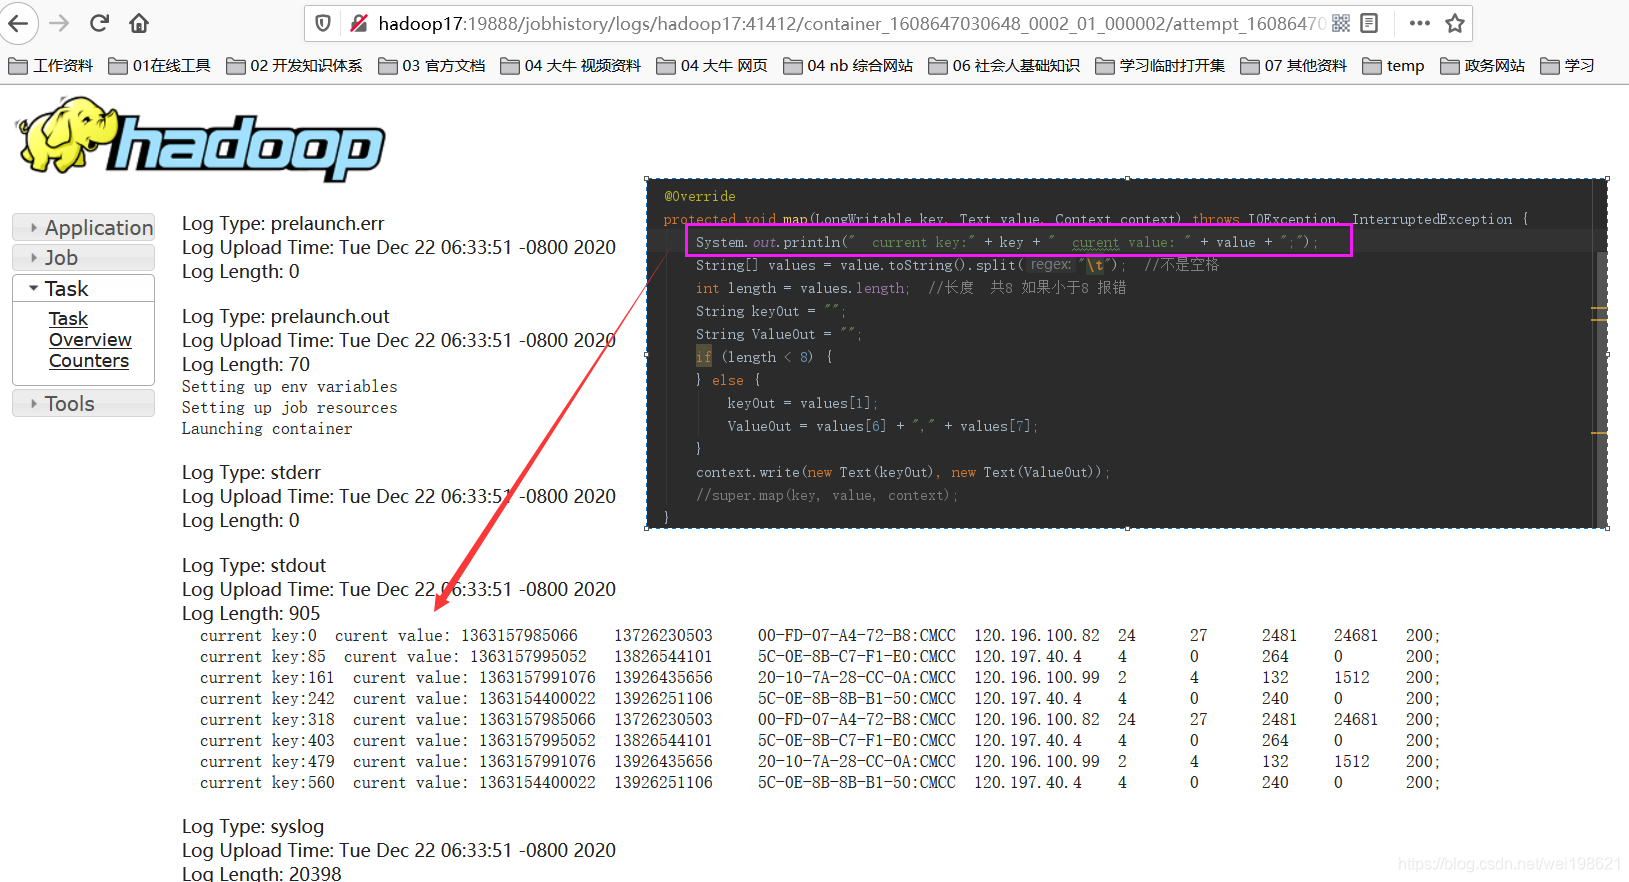This screenshot has width=1629, height=882.
Task: Open page actions three-dot menu
Action: click(x=1419, y=23)
